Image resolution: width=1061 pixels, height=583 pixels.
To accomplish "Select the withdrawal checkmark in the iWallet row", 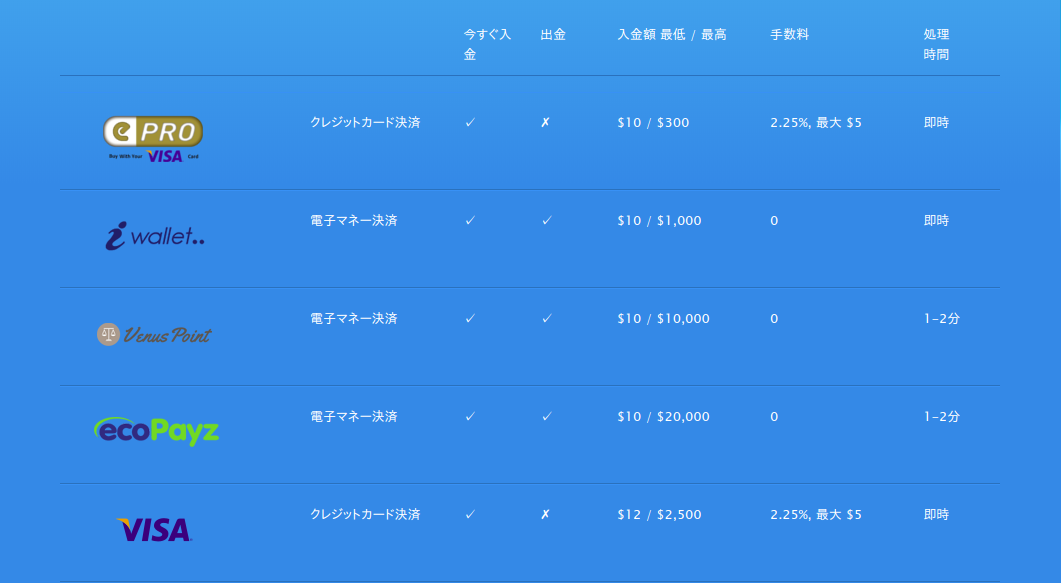I will [547, 220].
